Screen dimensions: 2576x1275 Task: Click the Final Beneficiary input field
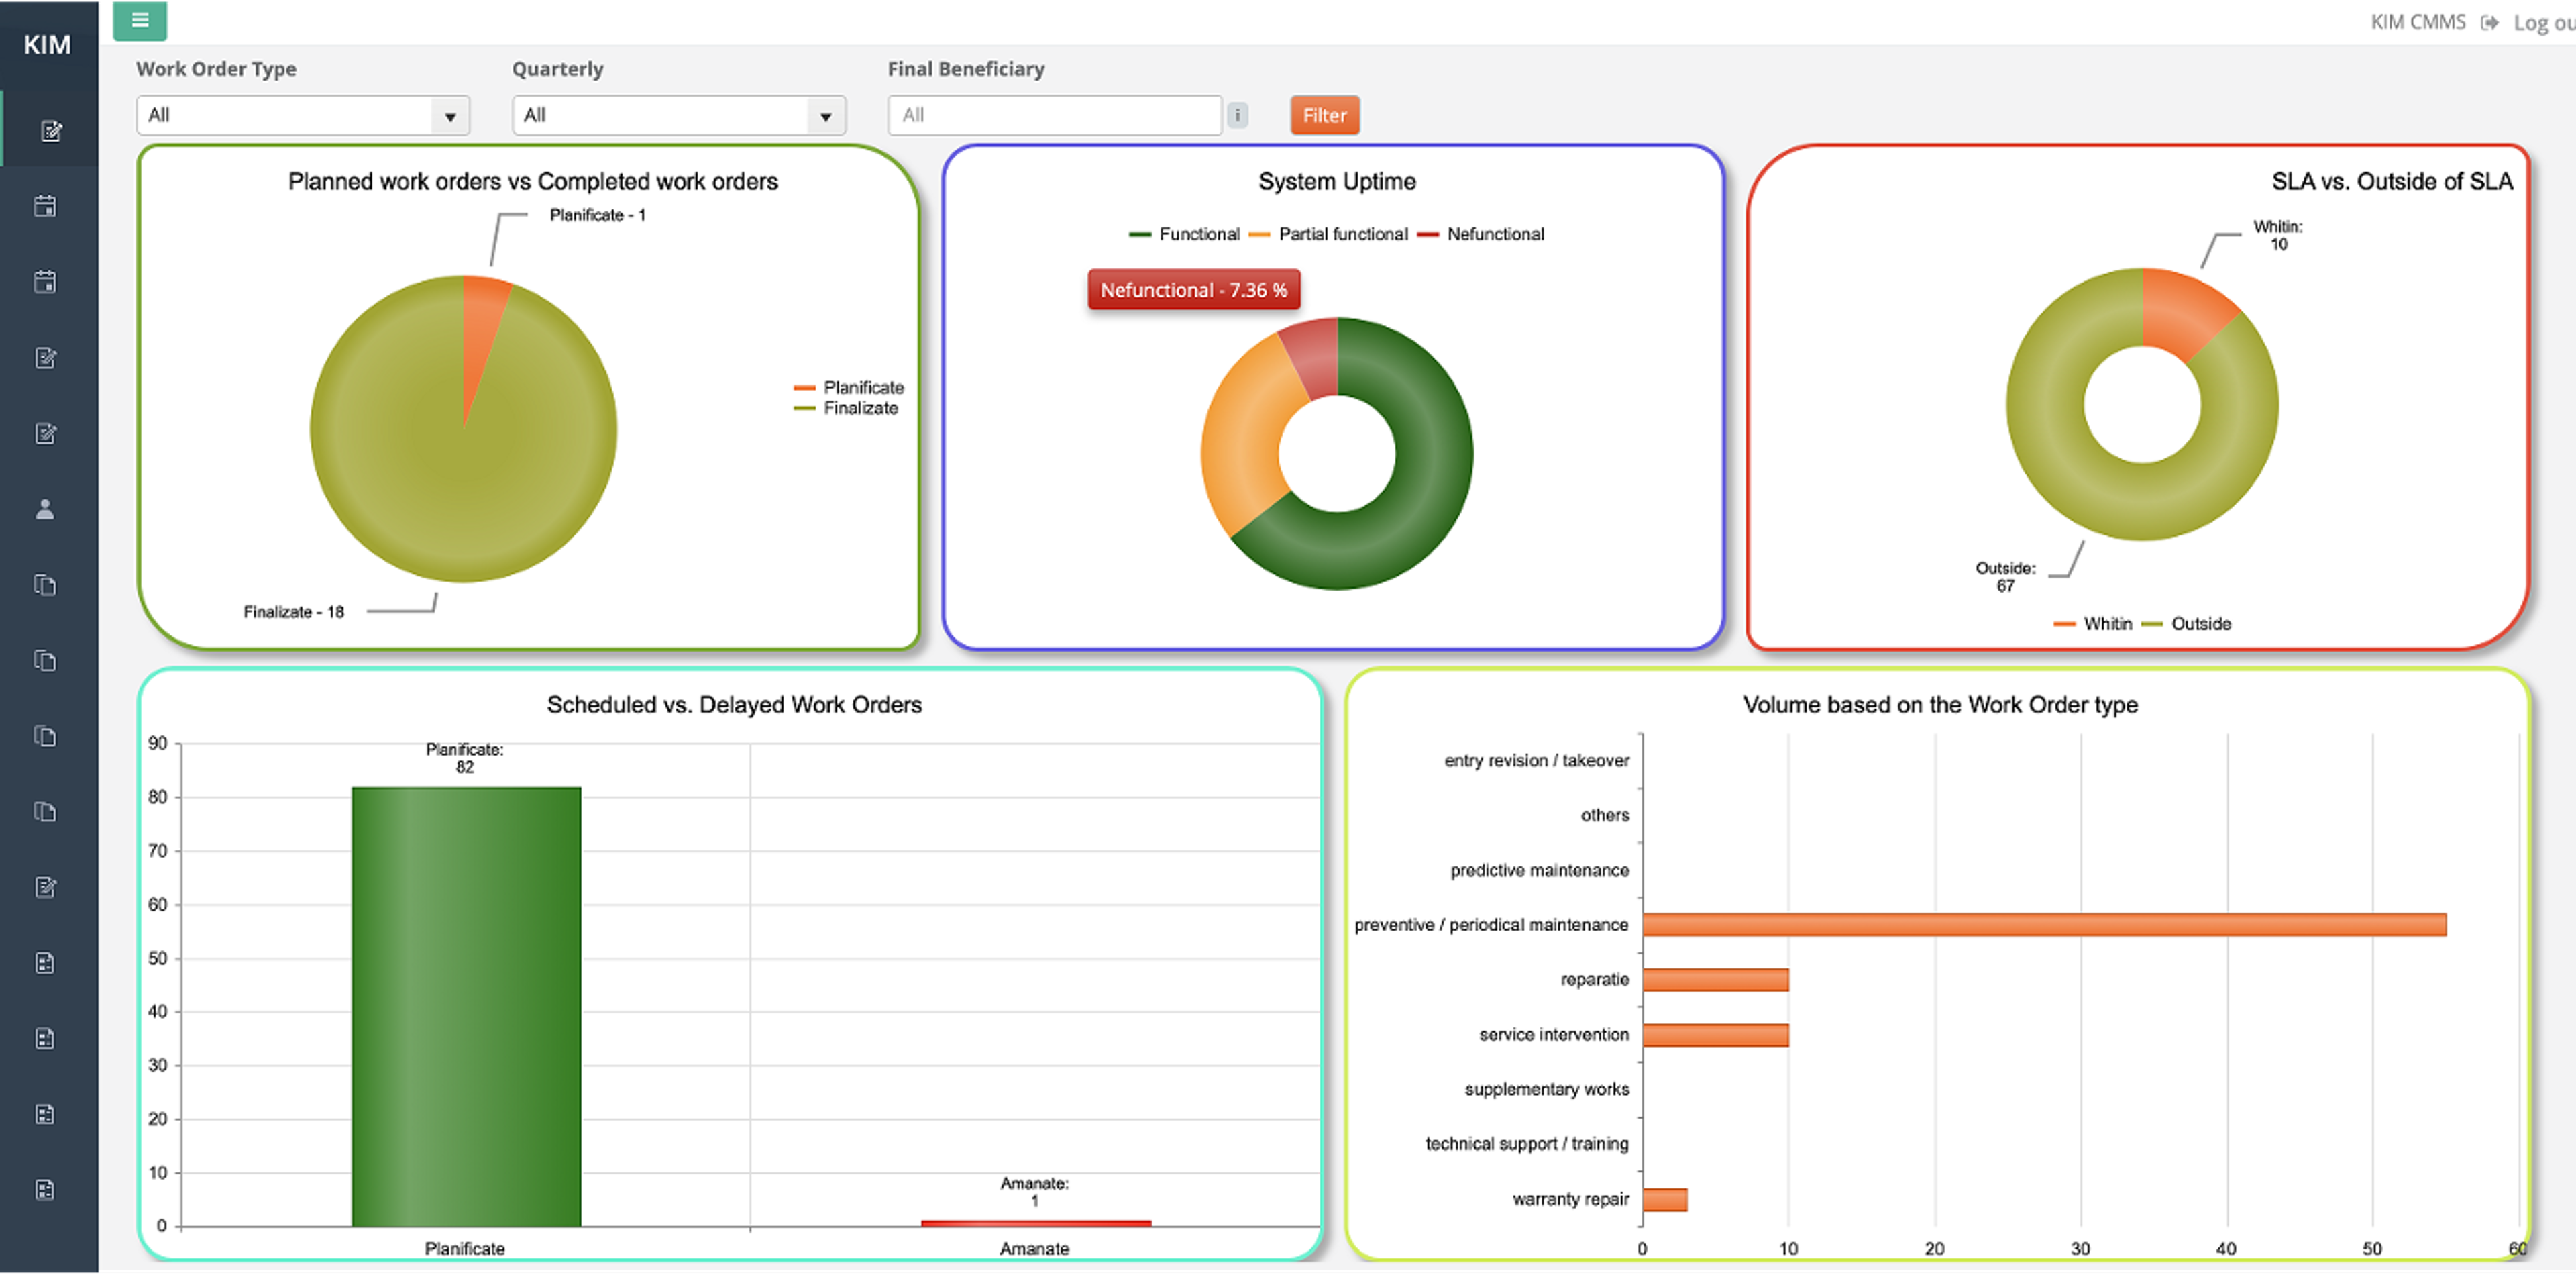click(x=1054, y=115)
